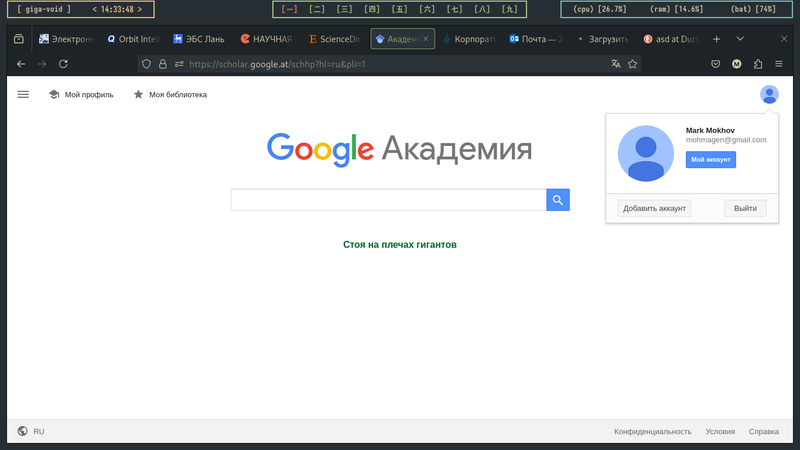Click Мой аккаунт button
This screenshot has height=450, width=800.
tap(710, 160)
